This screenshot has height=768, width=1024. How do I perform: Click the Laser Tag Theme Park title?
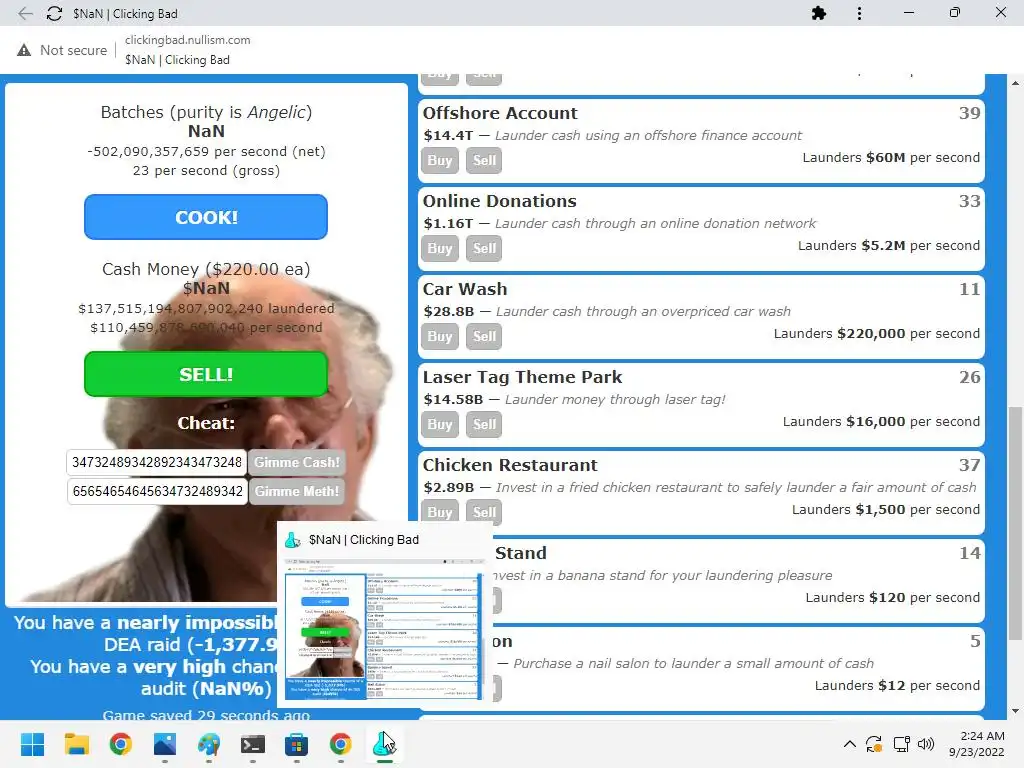click(x=522, y=377)
